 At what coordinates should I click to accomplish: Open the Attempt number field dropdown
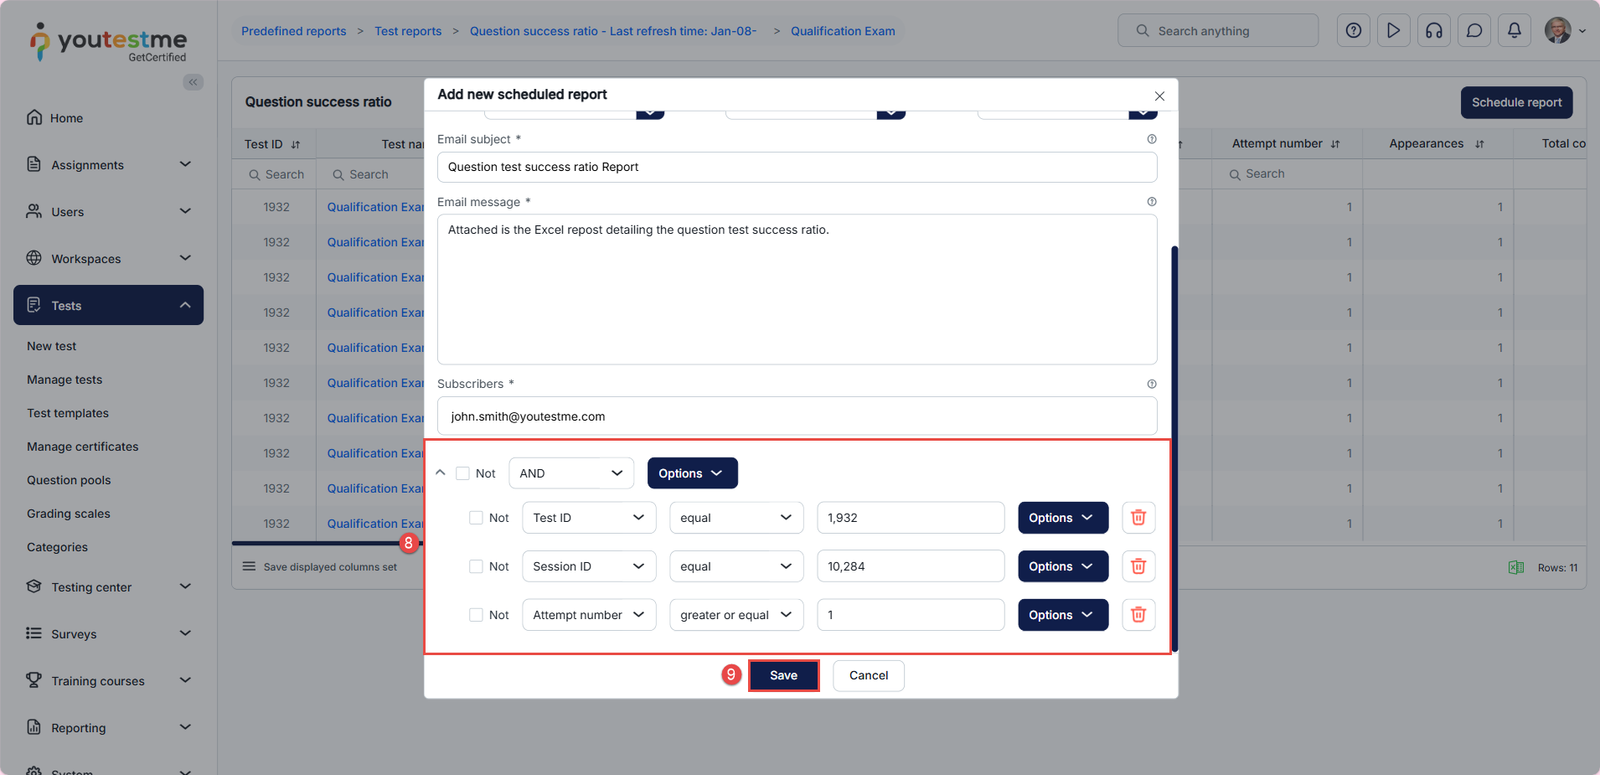coord(589,615)
